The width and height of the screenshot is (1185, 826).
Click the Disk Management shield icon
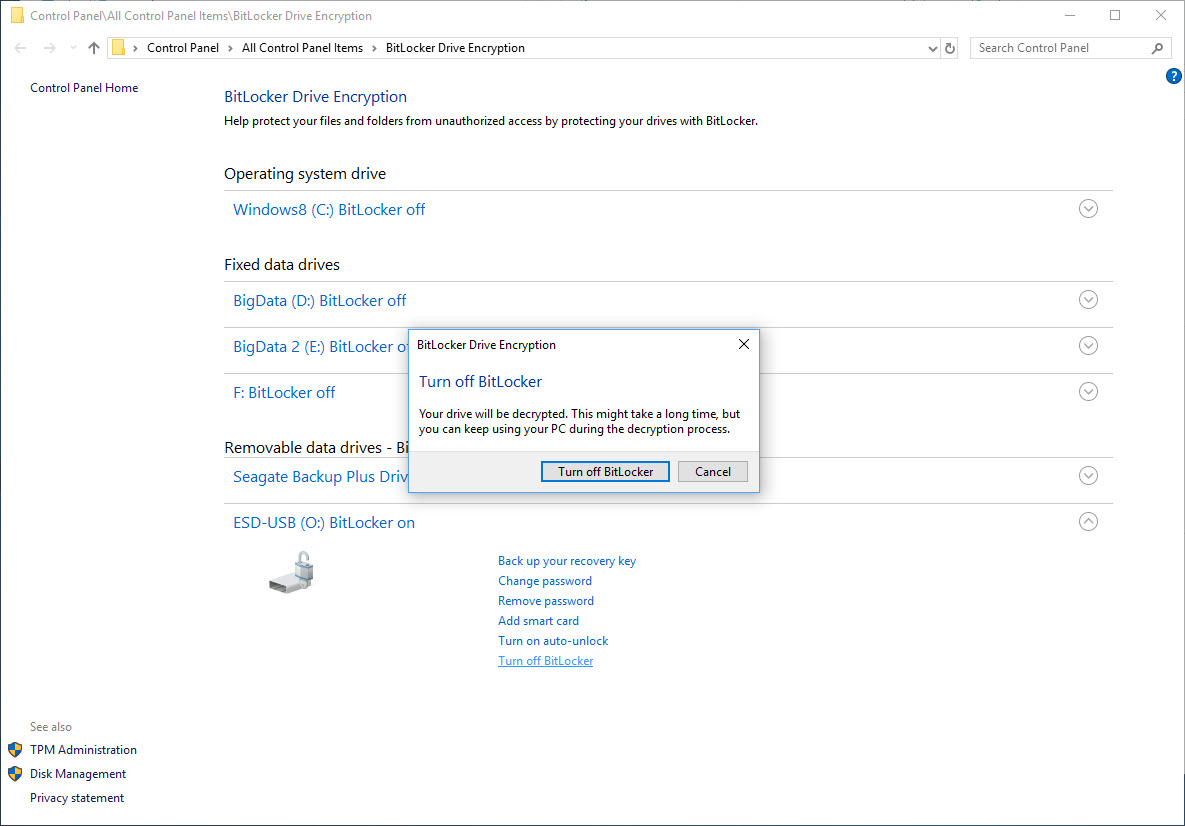15,774
